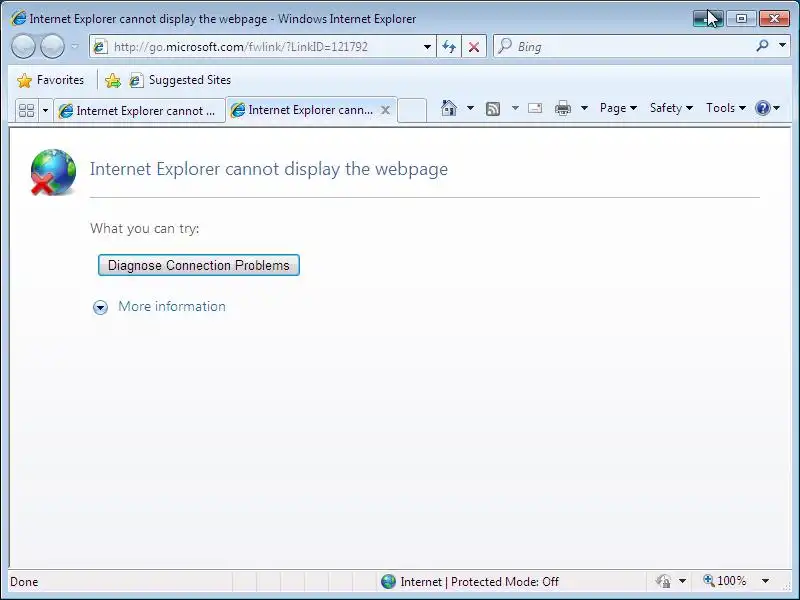Image resolution: width=800 pixels, height=600 pixels.
Task: Open the Tools menu
Action: [x=726, y=108]
